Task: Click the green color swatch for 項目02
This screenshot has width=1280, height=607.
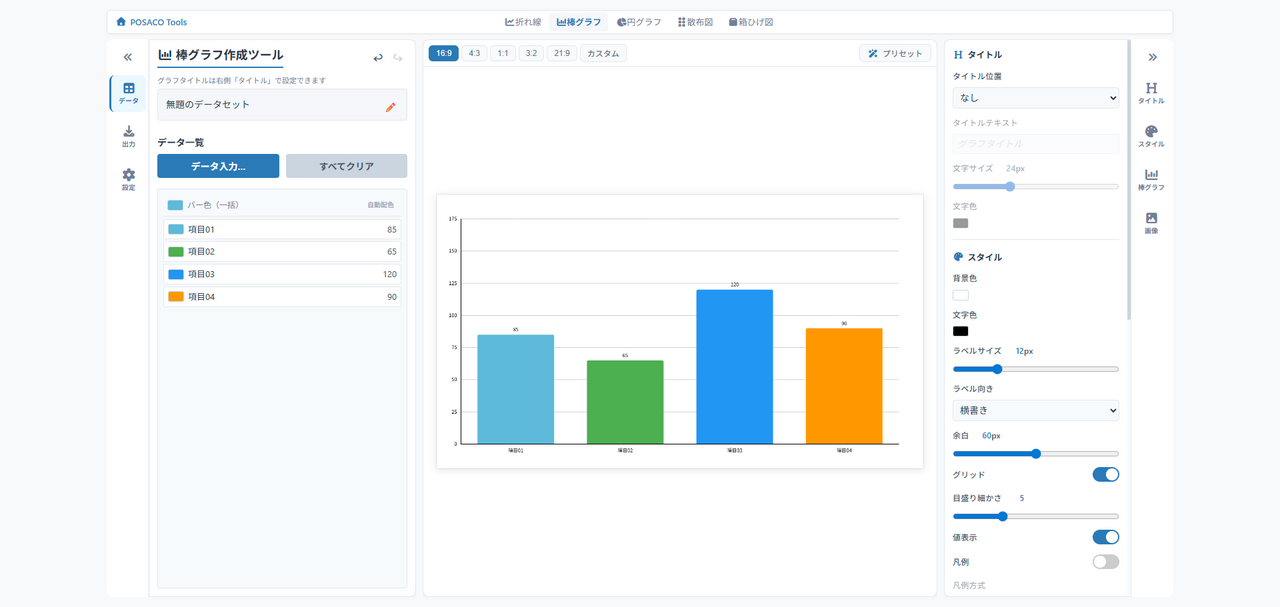Action: (176, 252)
